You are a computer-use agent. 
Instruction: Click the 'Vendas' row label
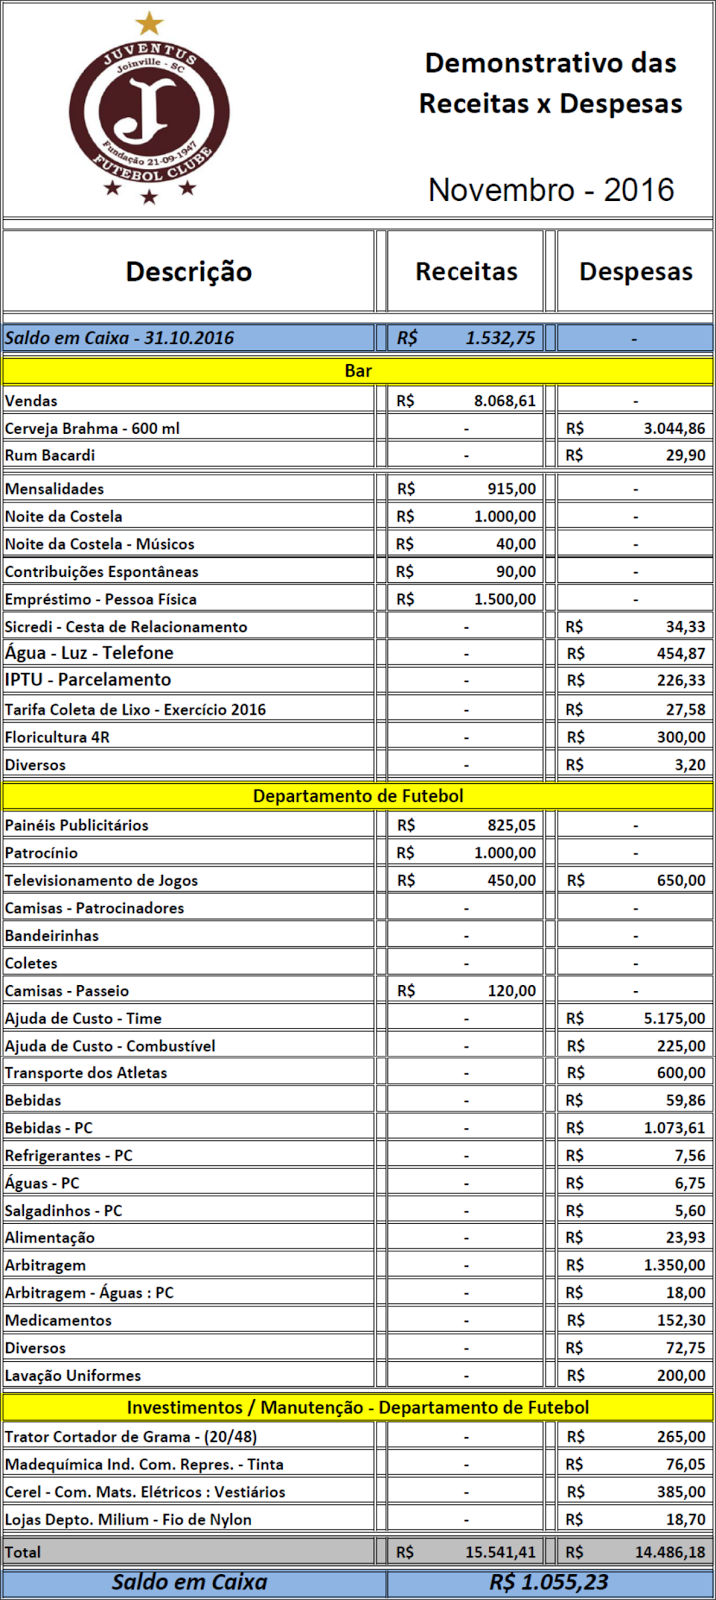(x=31, y=401)
